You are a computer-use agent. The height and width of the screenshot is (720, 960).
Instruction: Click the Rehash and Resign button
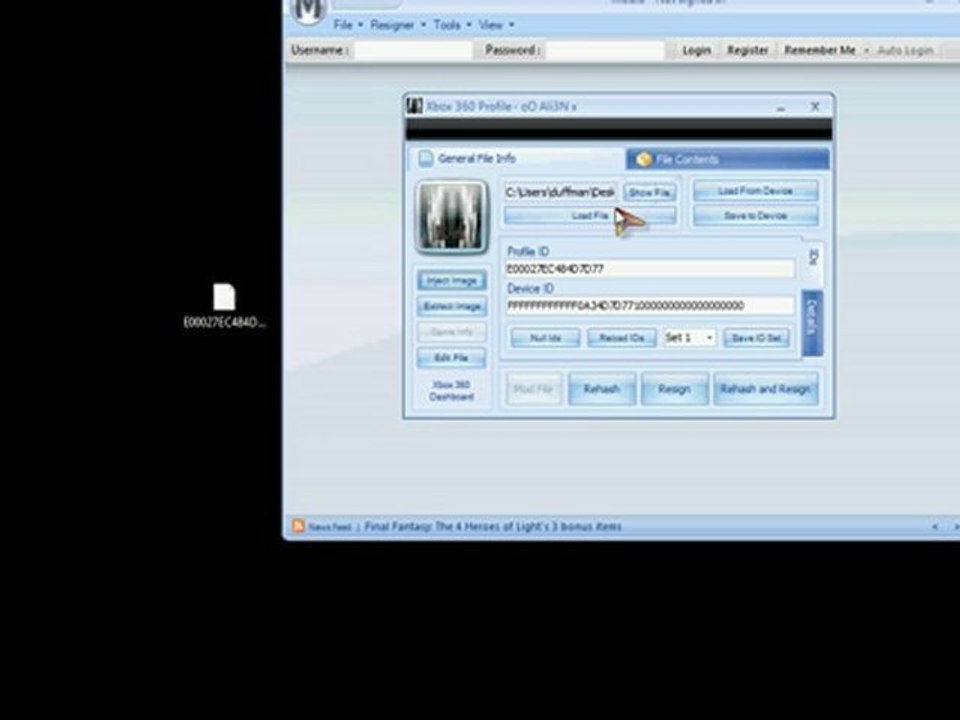[765, 389]
